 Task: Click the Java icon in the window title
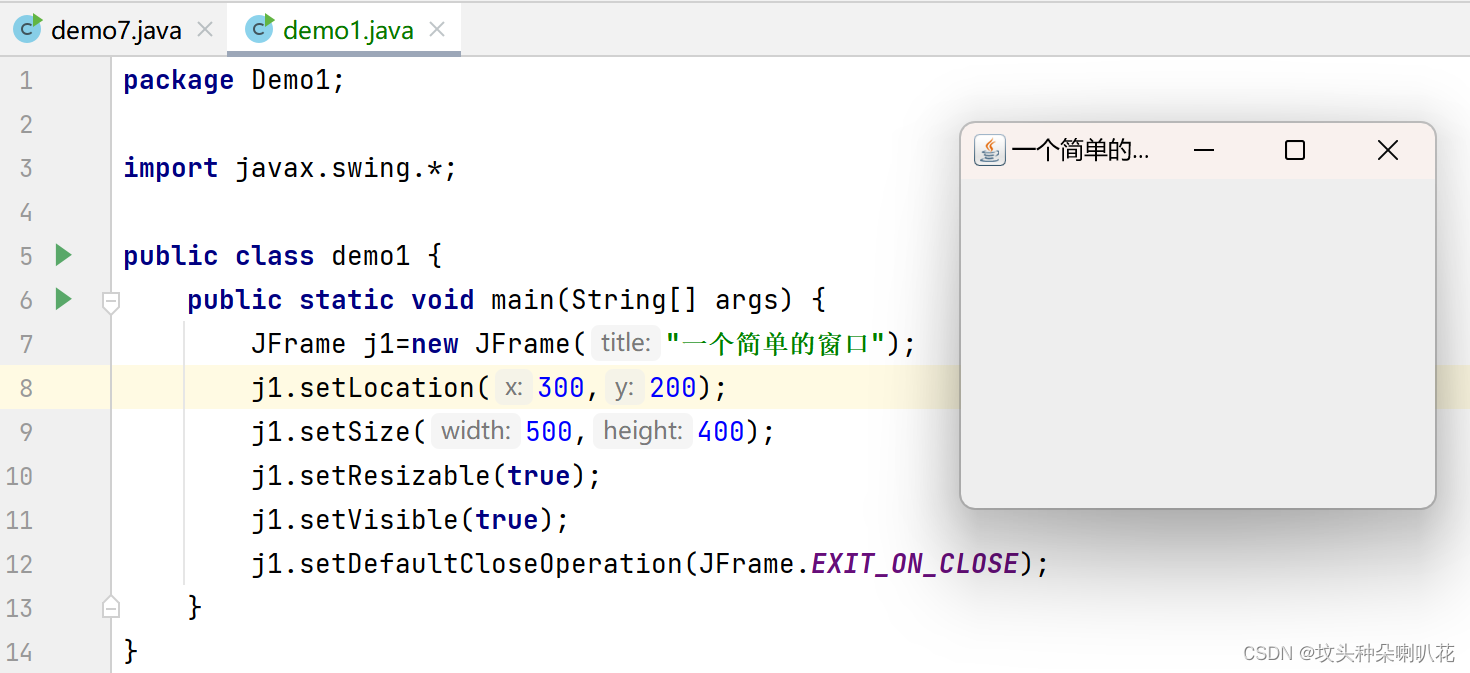pos(990,150)
